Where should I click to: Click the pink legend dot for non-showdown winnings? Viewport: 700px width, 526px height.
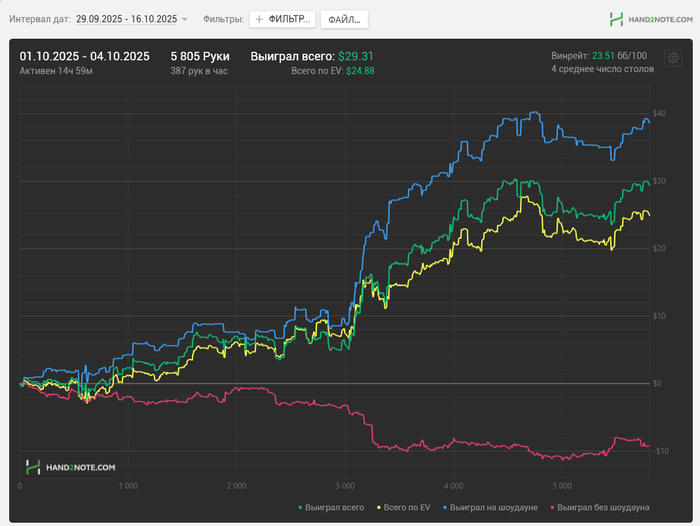(x=553, y=508)
